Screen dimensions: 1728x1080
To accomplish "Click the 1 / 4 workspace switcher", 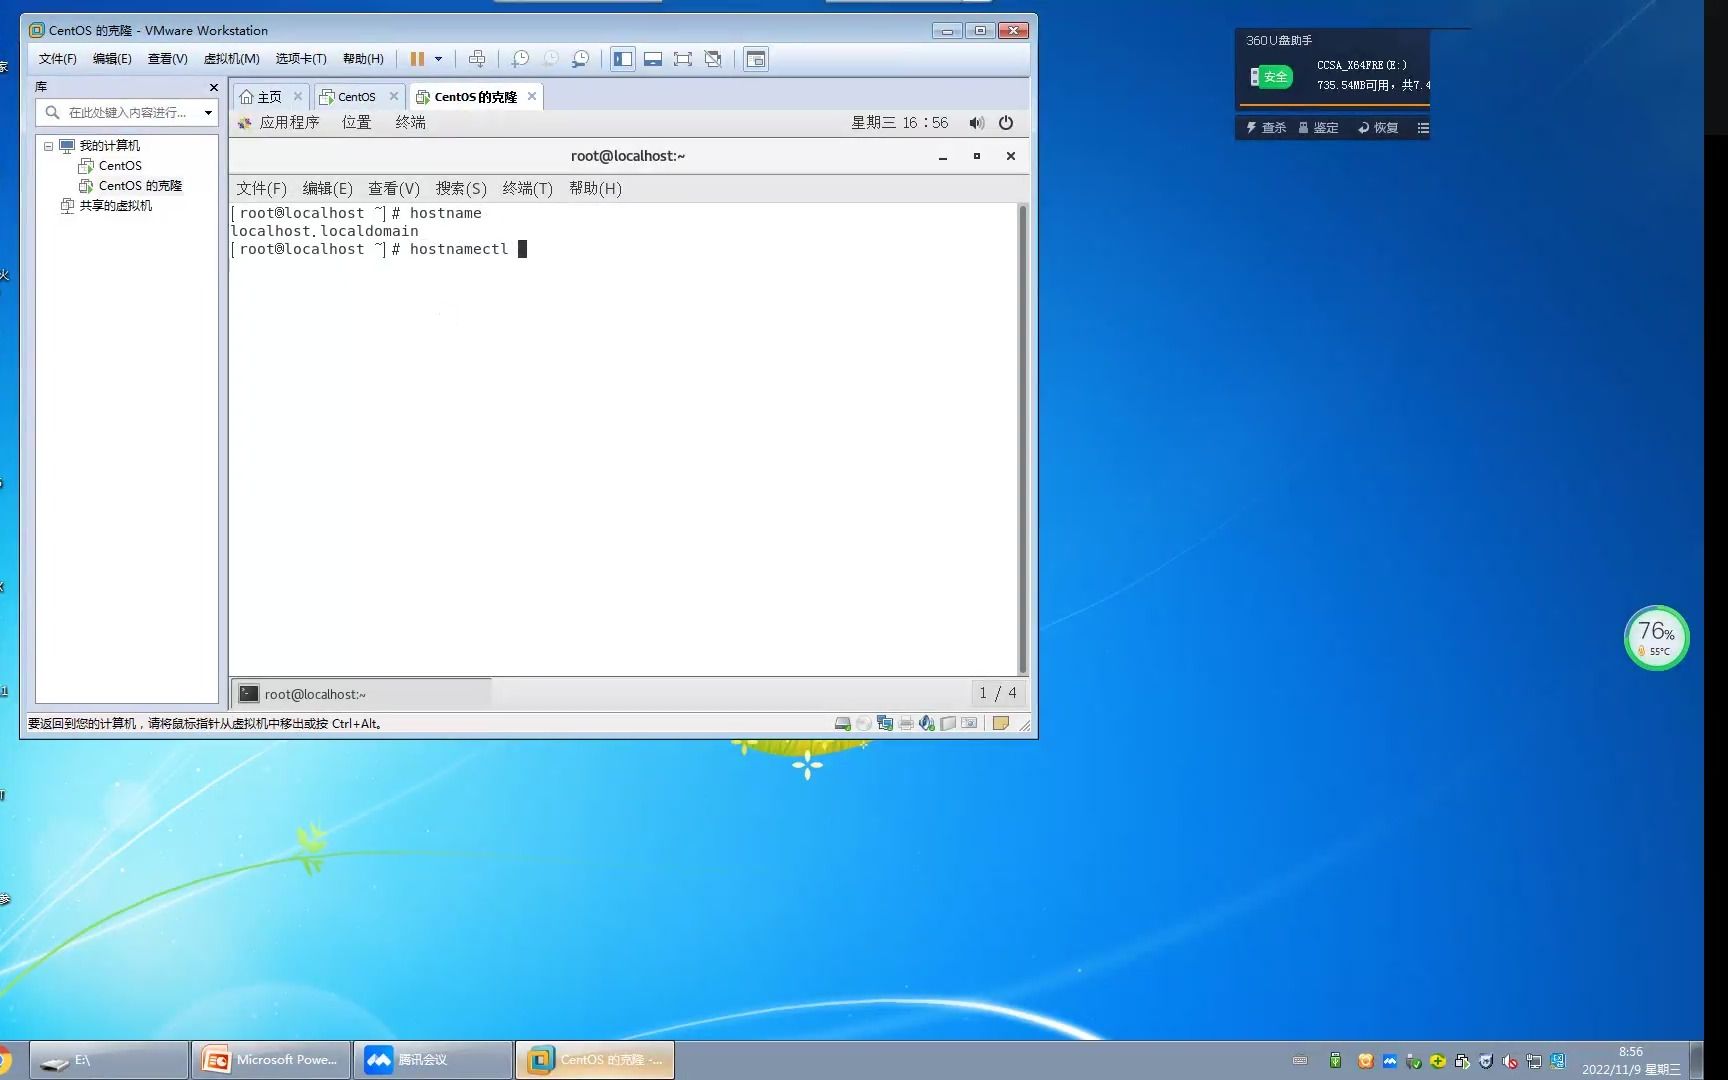I will point(998,693).
